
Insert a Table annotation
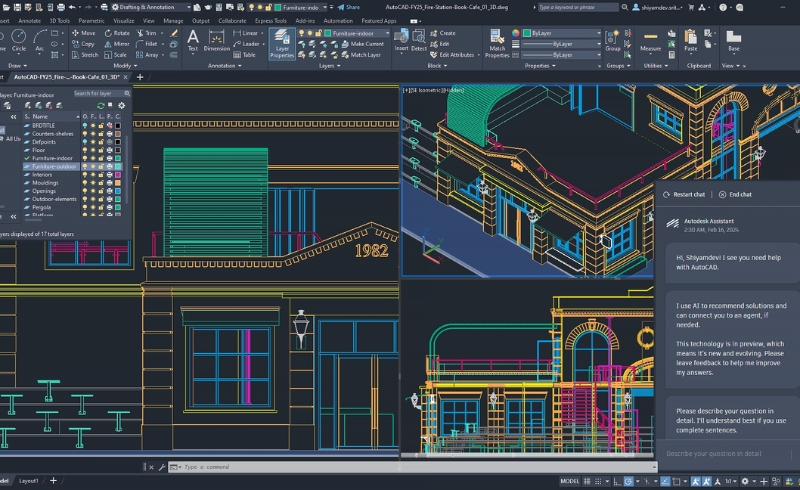coord(244,55)
